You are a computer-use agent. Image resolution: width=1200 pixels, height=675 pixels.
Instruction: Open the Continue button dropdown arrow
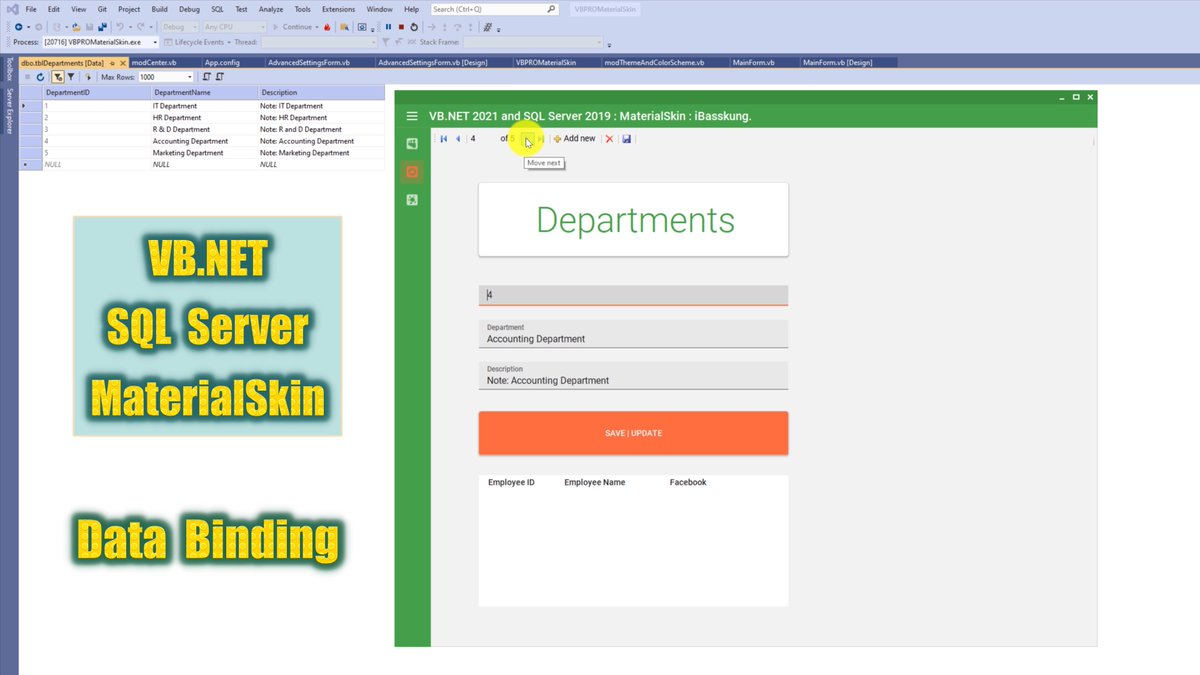316,27
